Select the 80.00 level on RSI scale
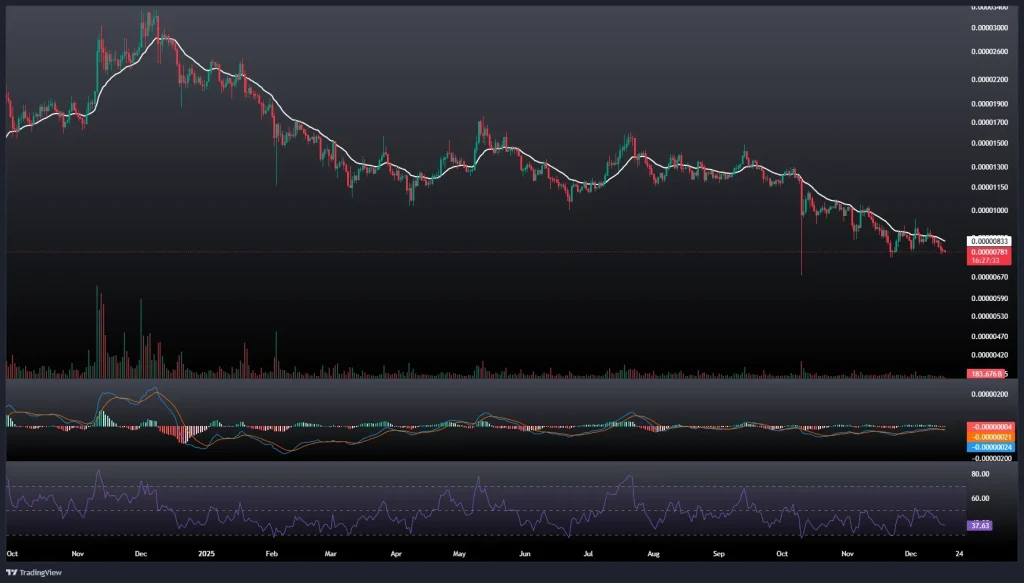 pos(979,474)
